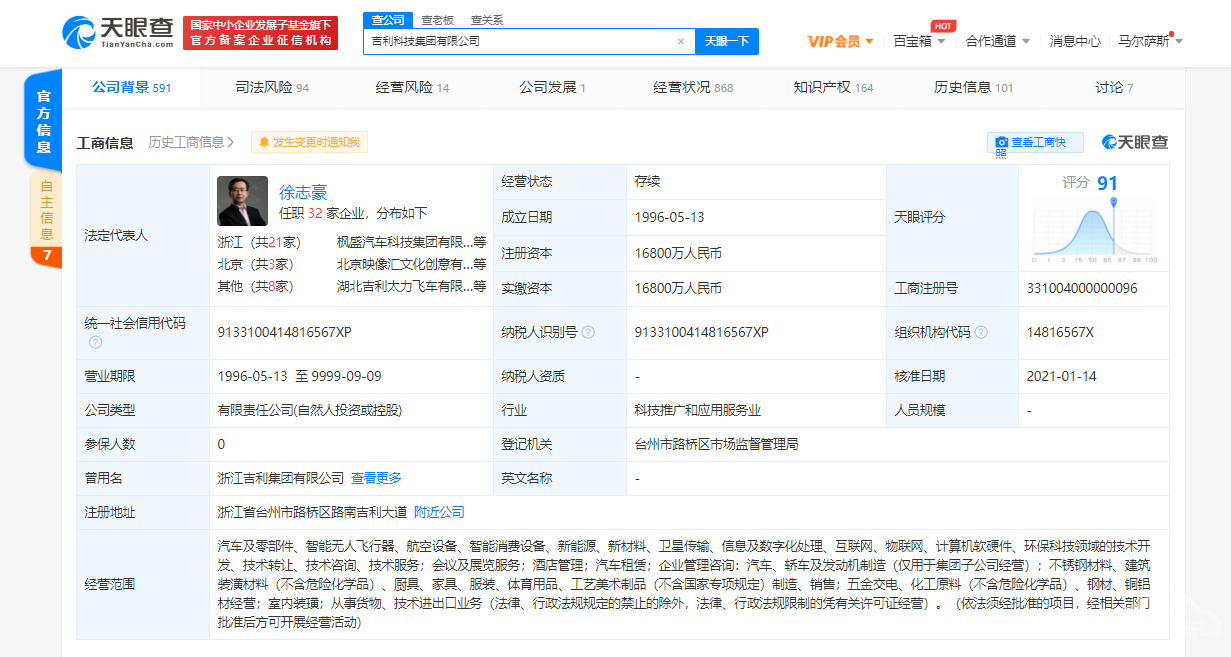
Task: Click 查看更多 next to 浙江吉利集团有限公司
Action: (x=376, y=478)
